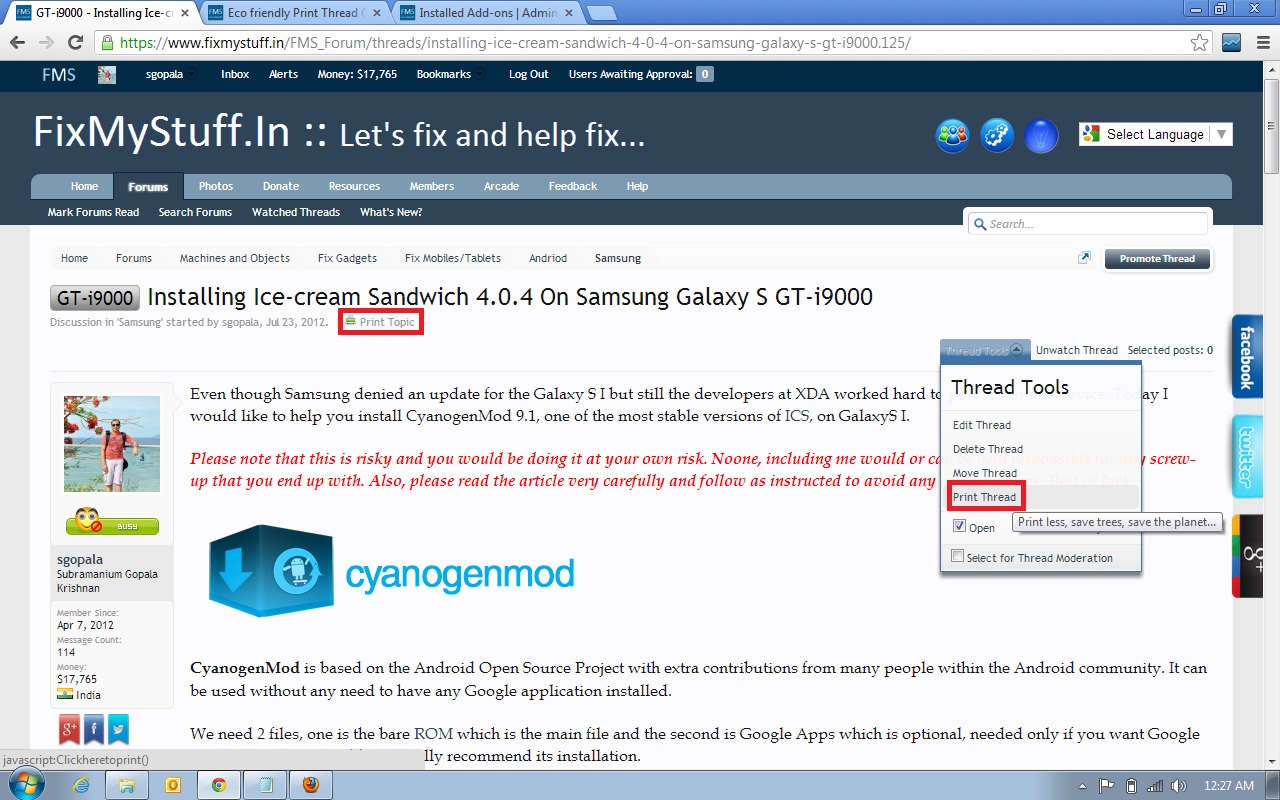Click the red Google+ icon under sgopala's profile
This screenshot has height=800, width=1280.
click(x=69, y=730)
